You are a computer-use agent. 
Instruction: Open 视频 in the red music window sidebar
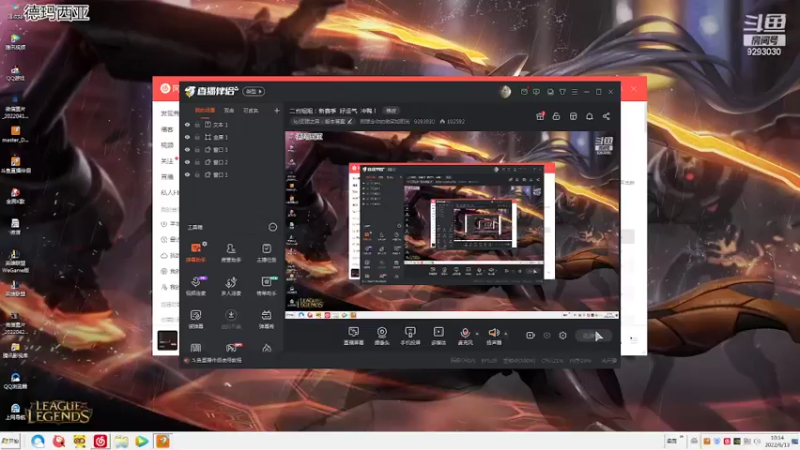[167, 145]
